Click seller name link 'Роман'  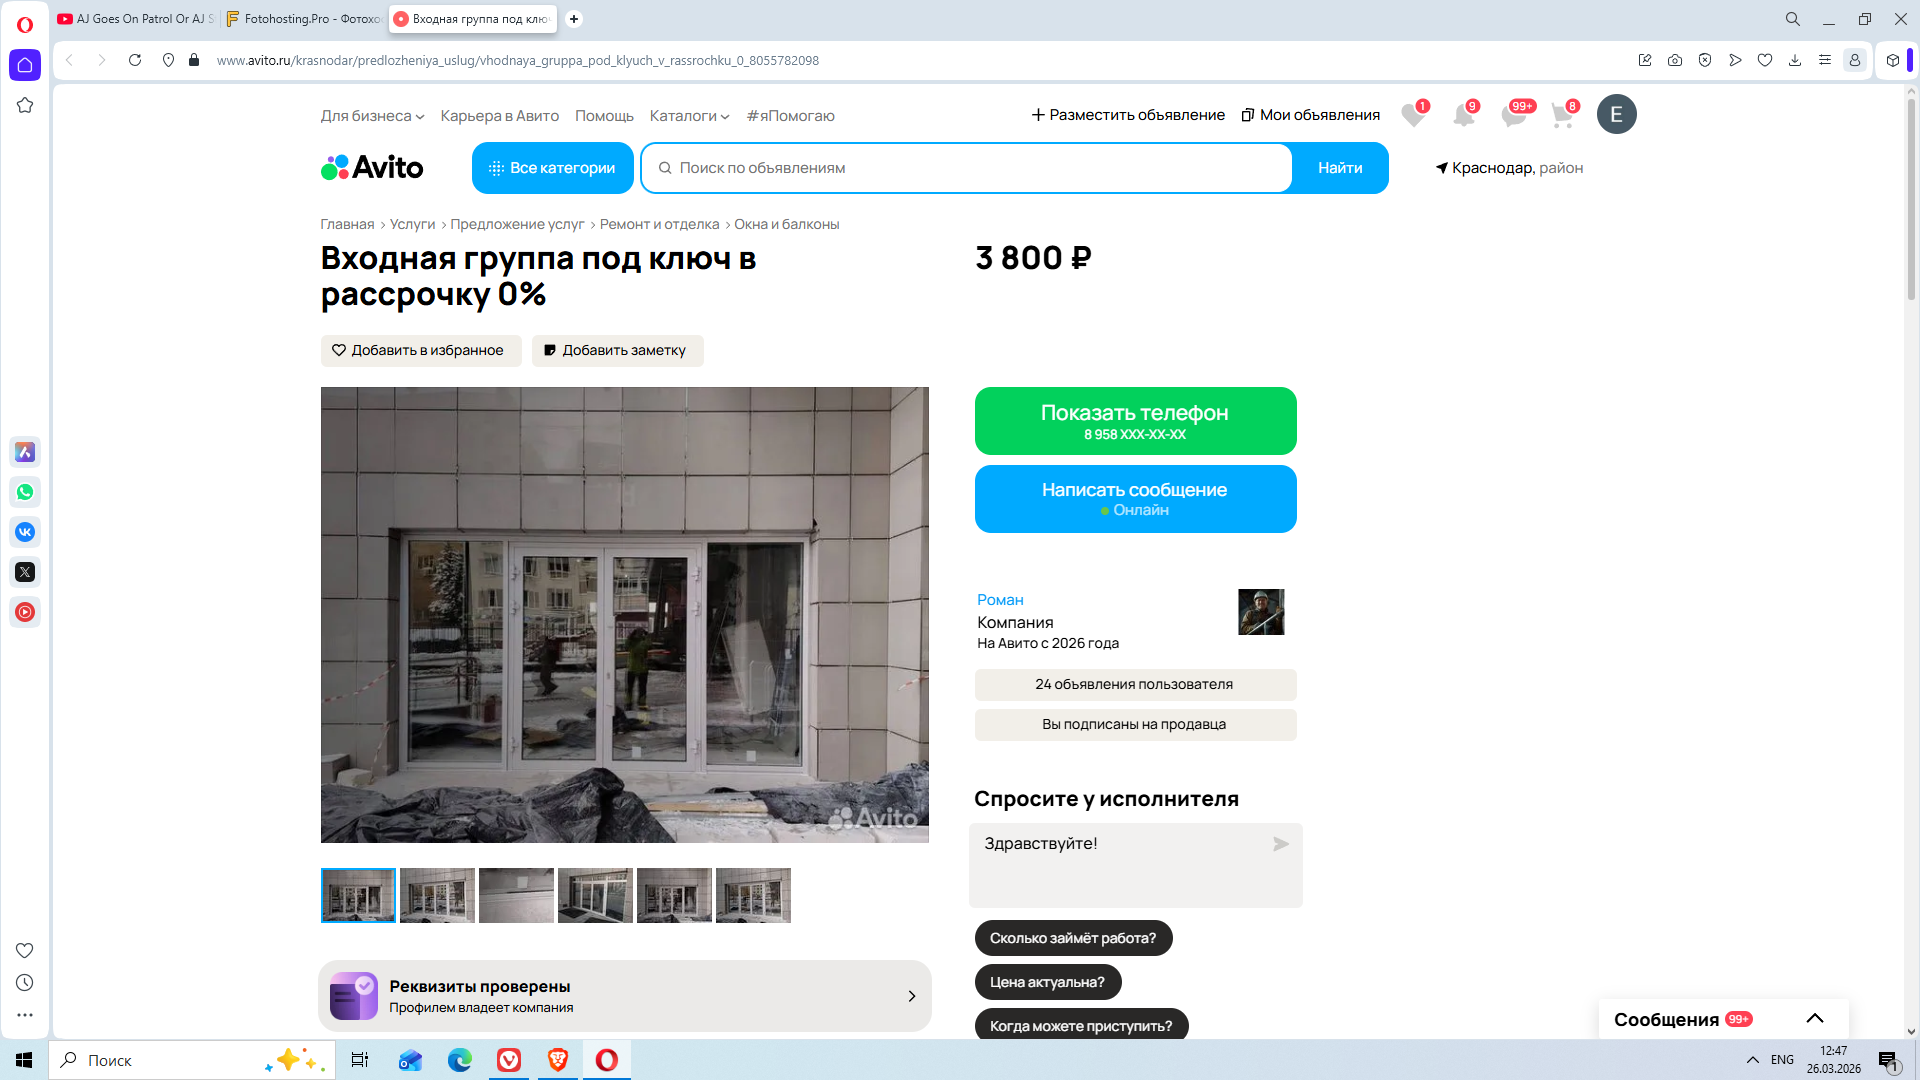(x=1000, y=600)
